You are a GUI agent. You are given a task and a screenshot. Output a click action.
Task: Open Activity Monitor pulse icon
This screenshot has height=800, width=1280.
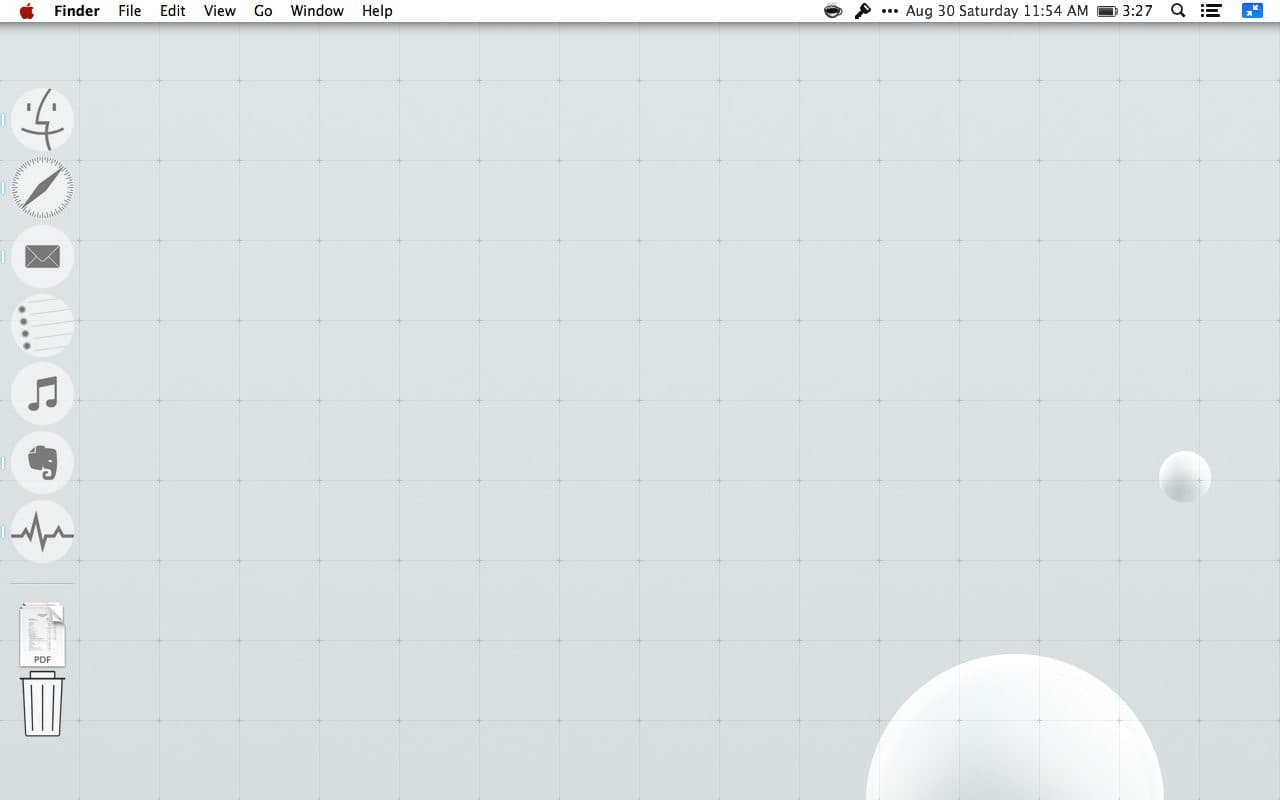click(x=42, y=532)
